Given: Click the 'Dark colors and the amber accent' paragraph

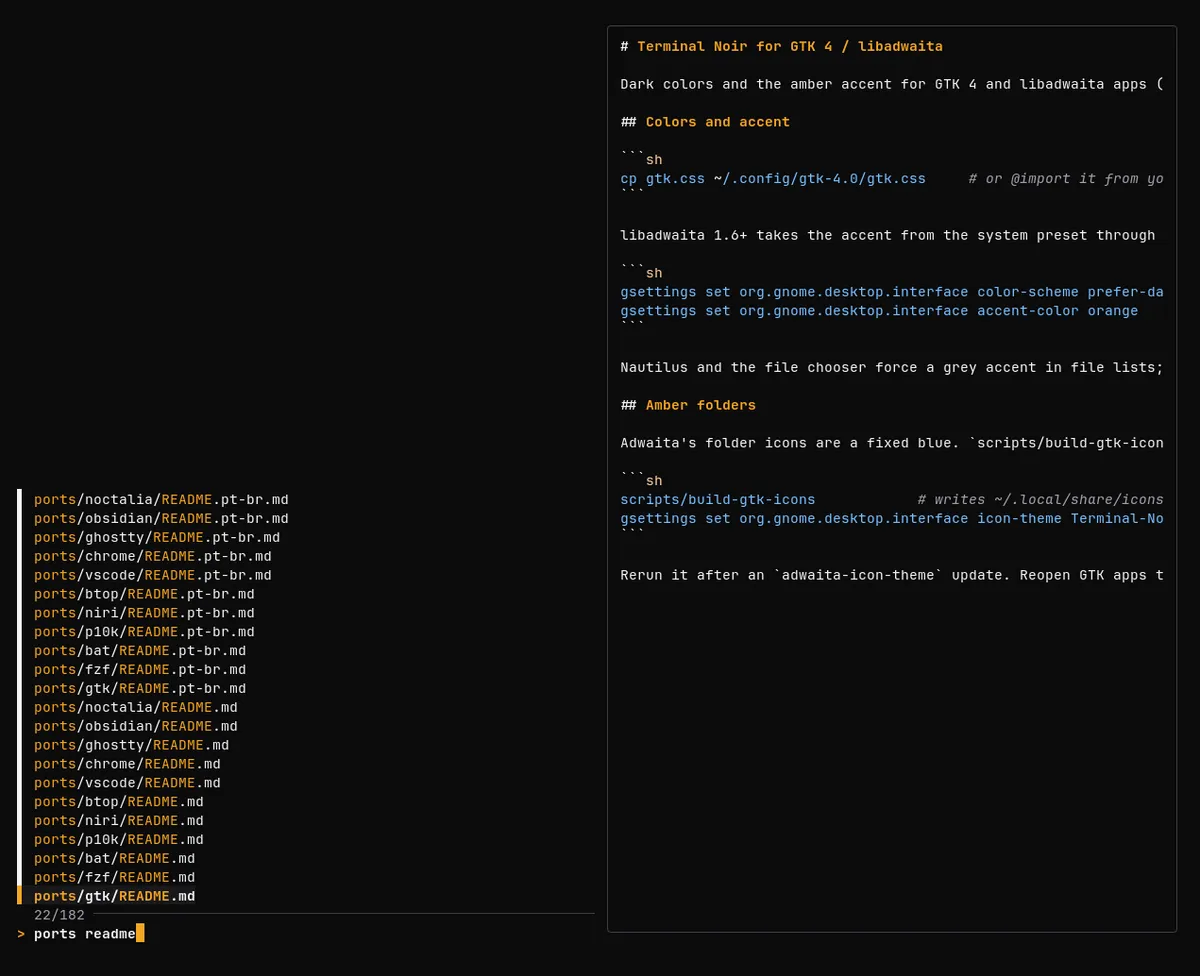Looking at the screenshot, I should coord(892,84).
